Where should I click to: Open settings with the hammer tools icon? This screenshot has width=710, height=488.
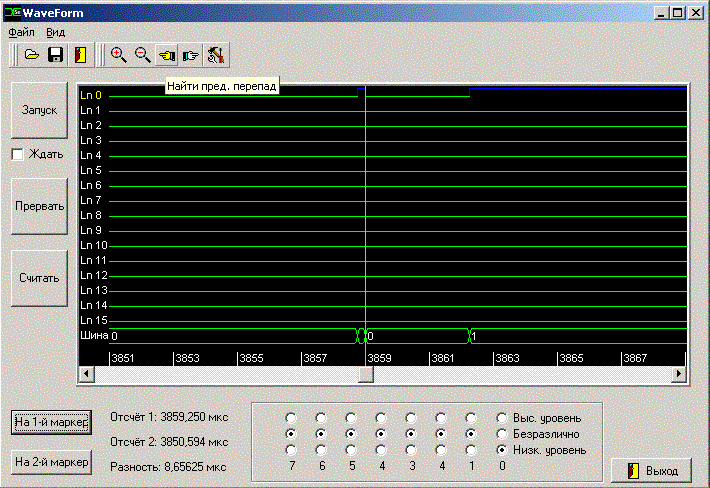[x=215, y=55]
